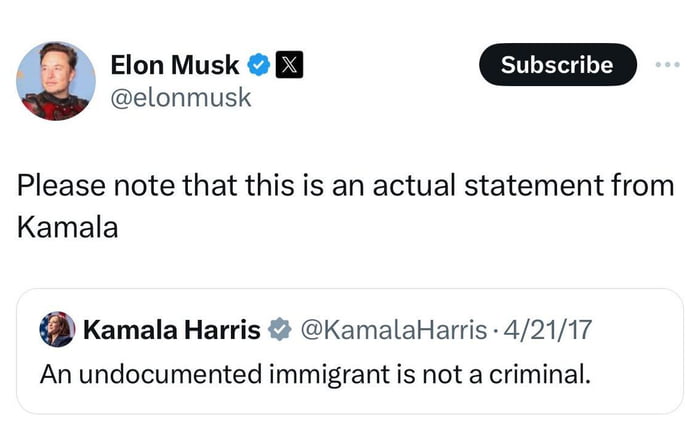Click the Elon Musk display name

click(x=175, y=65)
